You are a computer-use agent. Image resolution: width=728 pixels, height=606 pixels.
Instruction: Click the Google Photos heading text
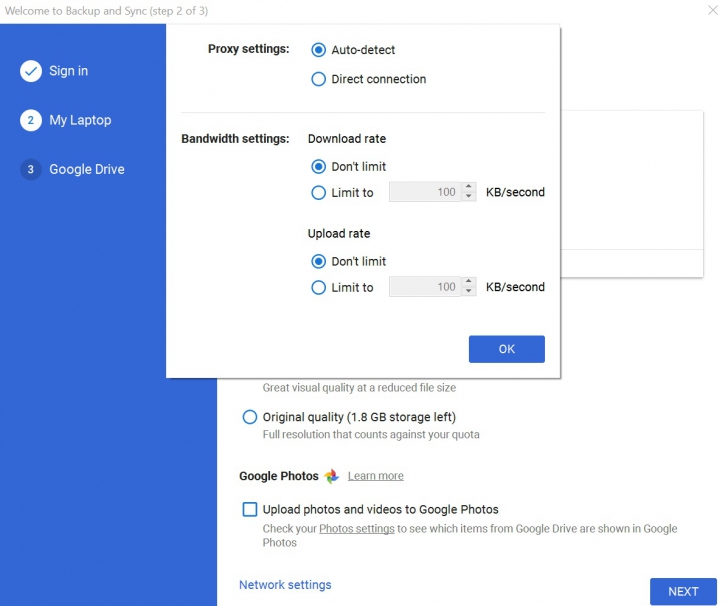pos(279,476)
